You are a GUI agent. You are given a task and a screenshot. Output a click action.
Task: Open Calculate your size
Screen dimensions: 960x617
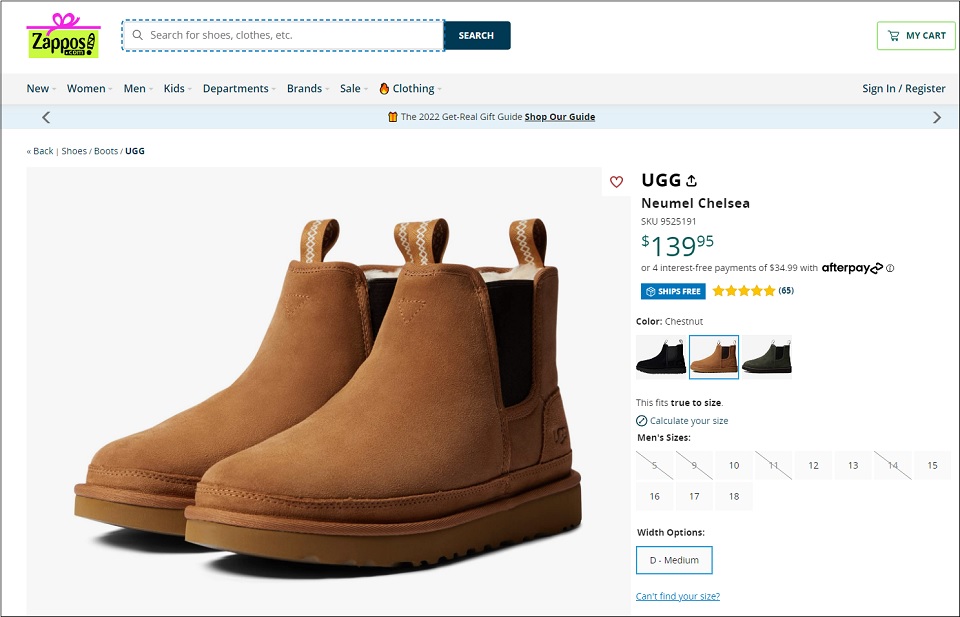(x=682, y=421)
